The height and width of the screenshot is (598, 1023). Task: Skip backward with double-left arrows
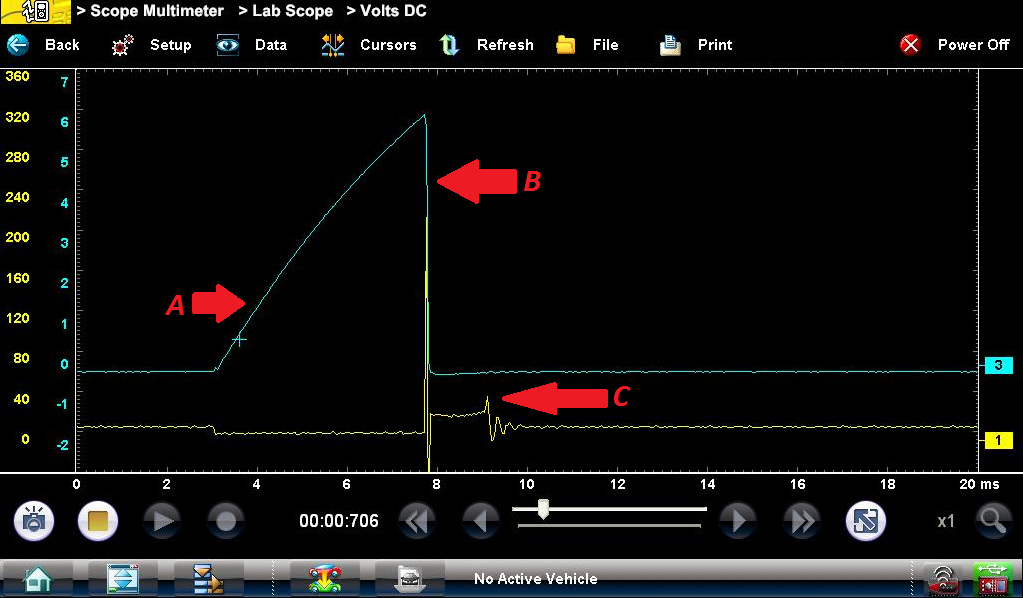coord(418,521)
